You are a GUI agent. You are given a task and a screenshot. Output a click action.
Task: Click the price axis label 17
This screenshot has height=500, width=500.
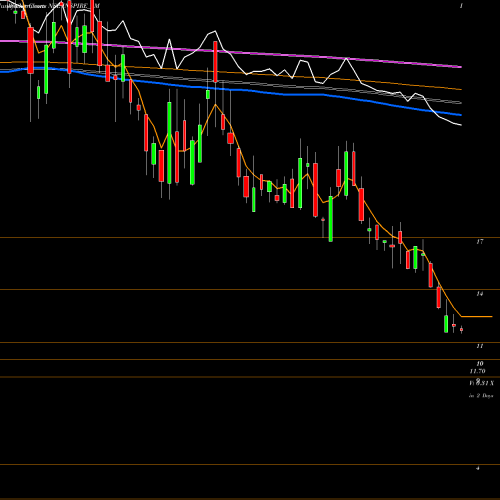[x=479, y=242]
